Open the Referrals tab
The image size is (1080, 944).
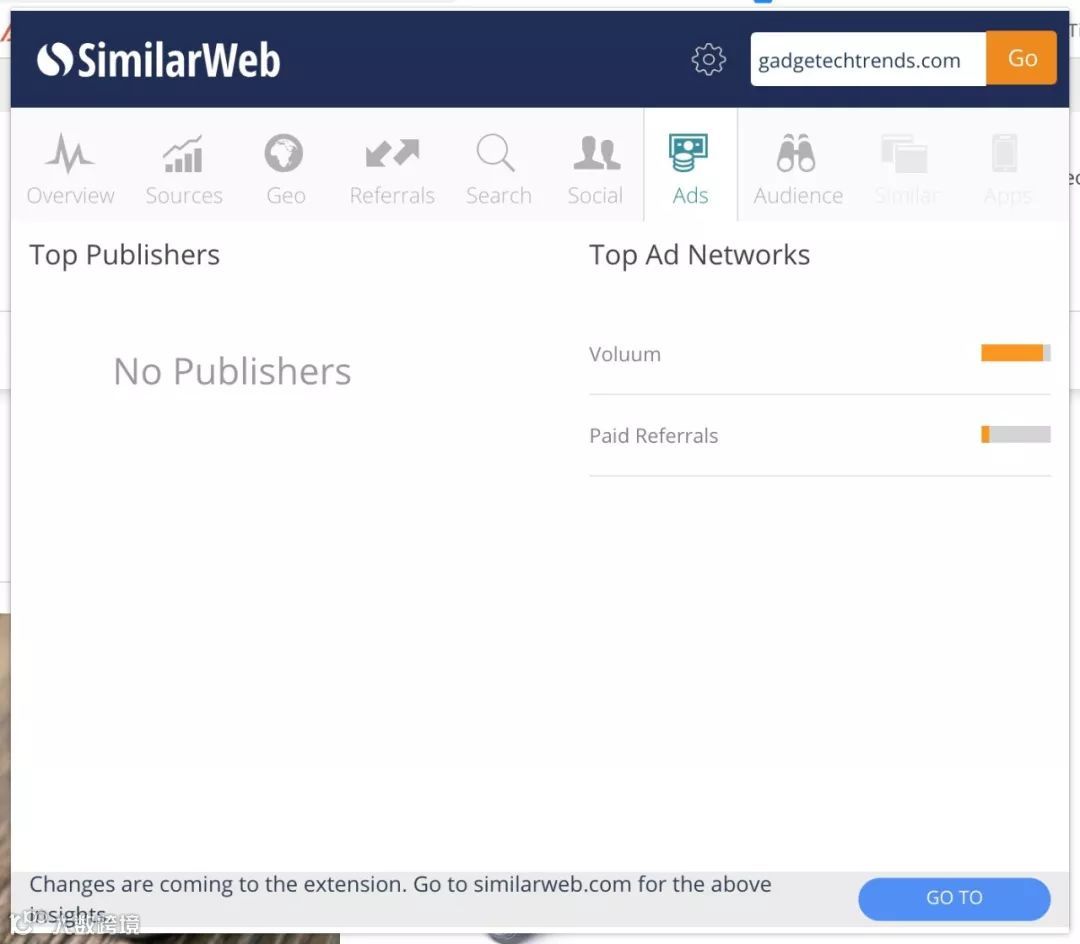(x=392, y=169)
